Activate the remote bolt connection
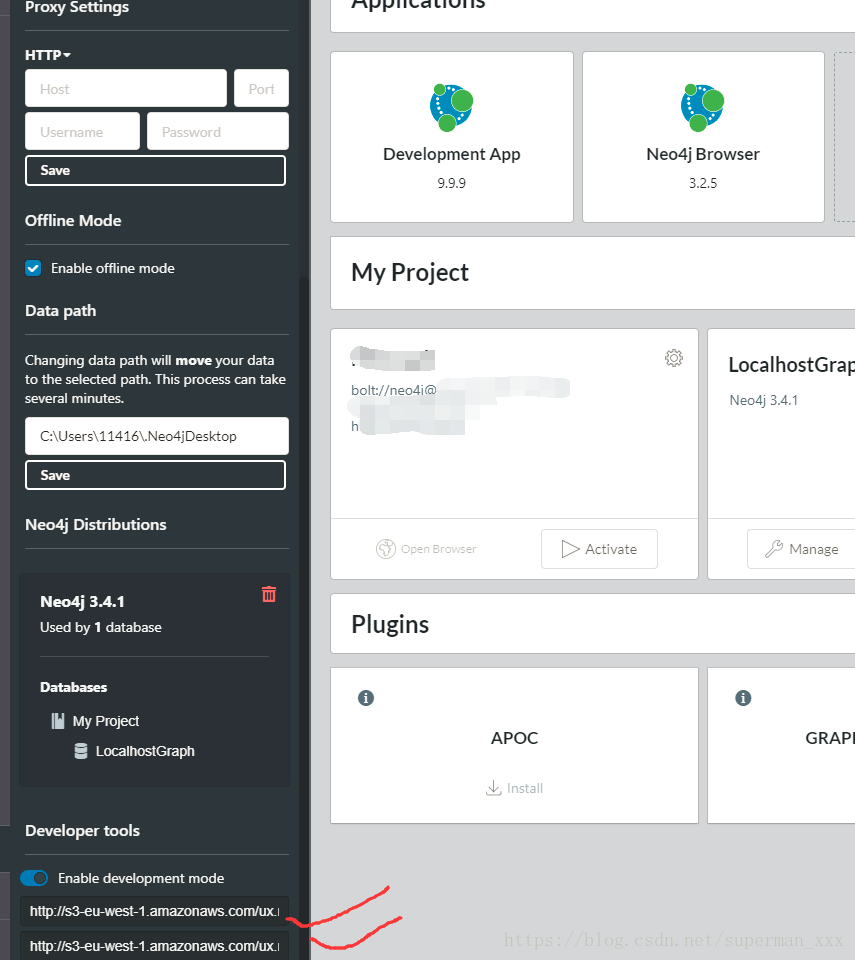Image resolution: width=855 pixels, height=960 pixels. coord(600,549)
